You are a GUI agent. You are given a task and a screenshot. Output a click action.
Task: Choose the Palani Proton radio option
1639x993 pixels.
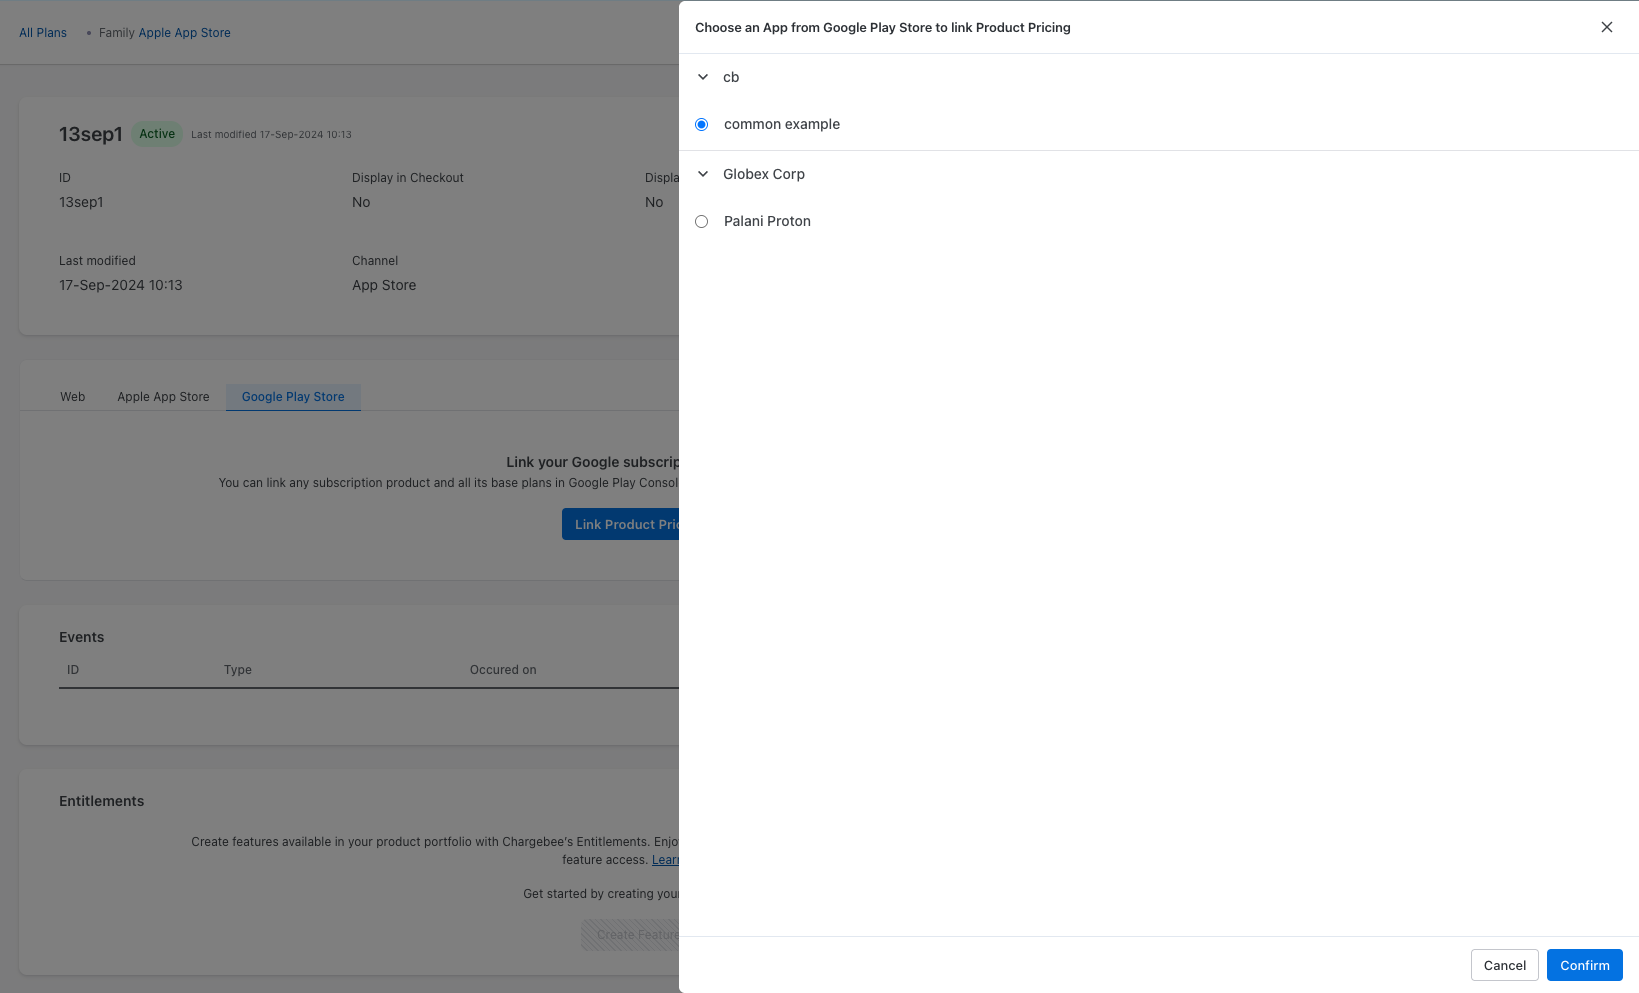click(x=702, y=222)
